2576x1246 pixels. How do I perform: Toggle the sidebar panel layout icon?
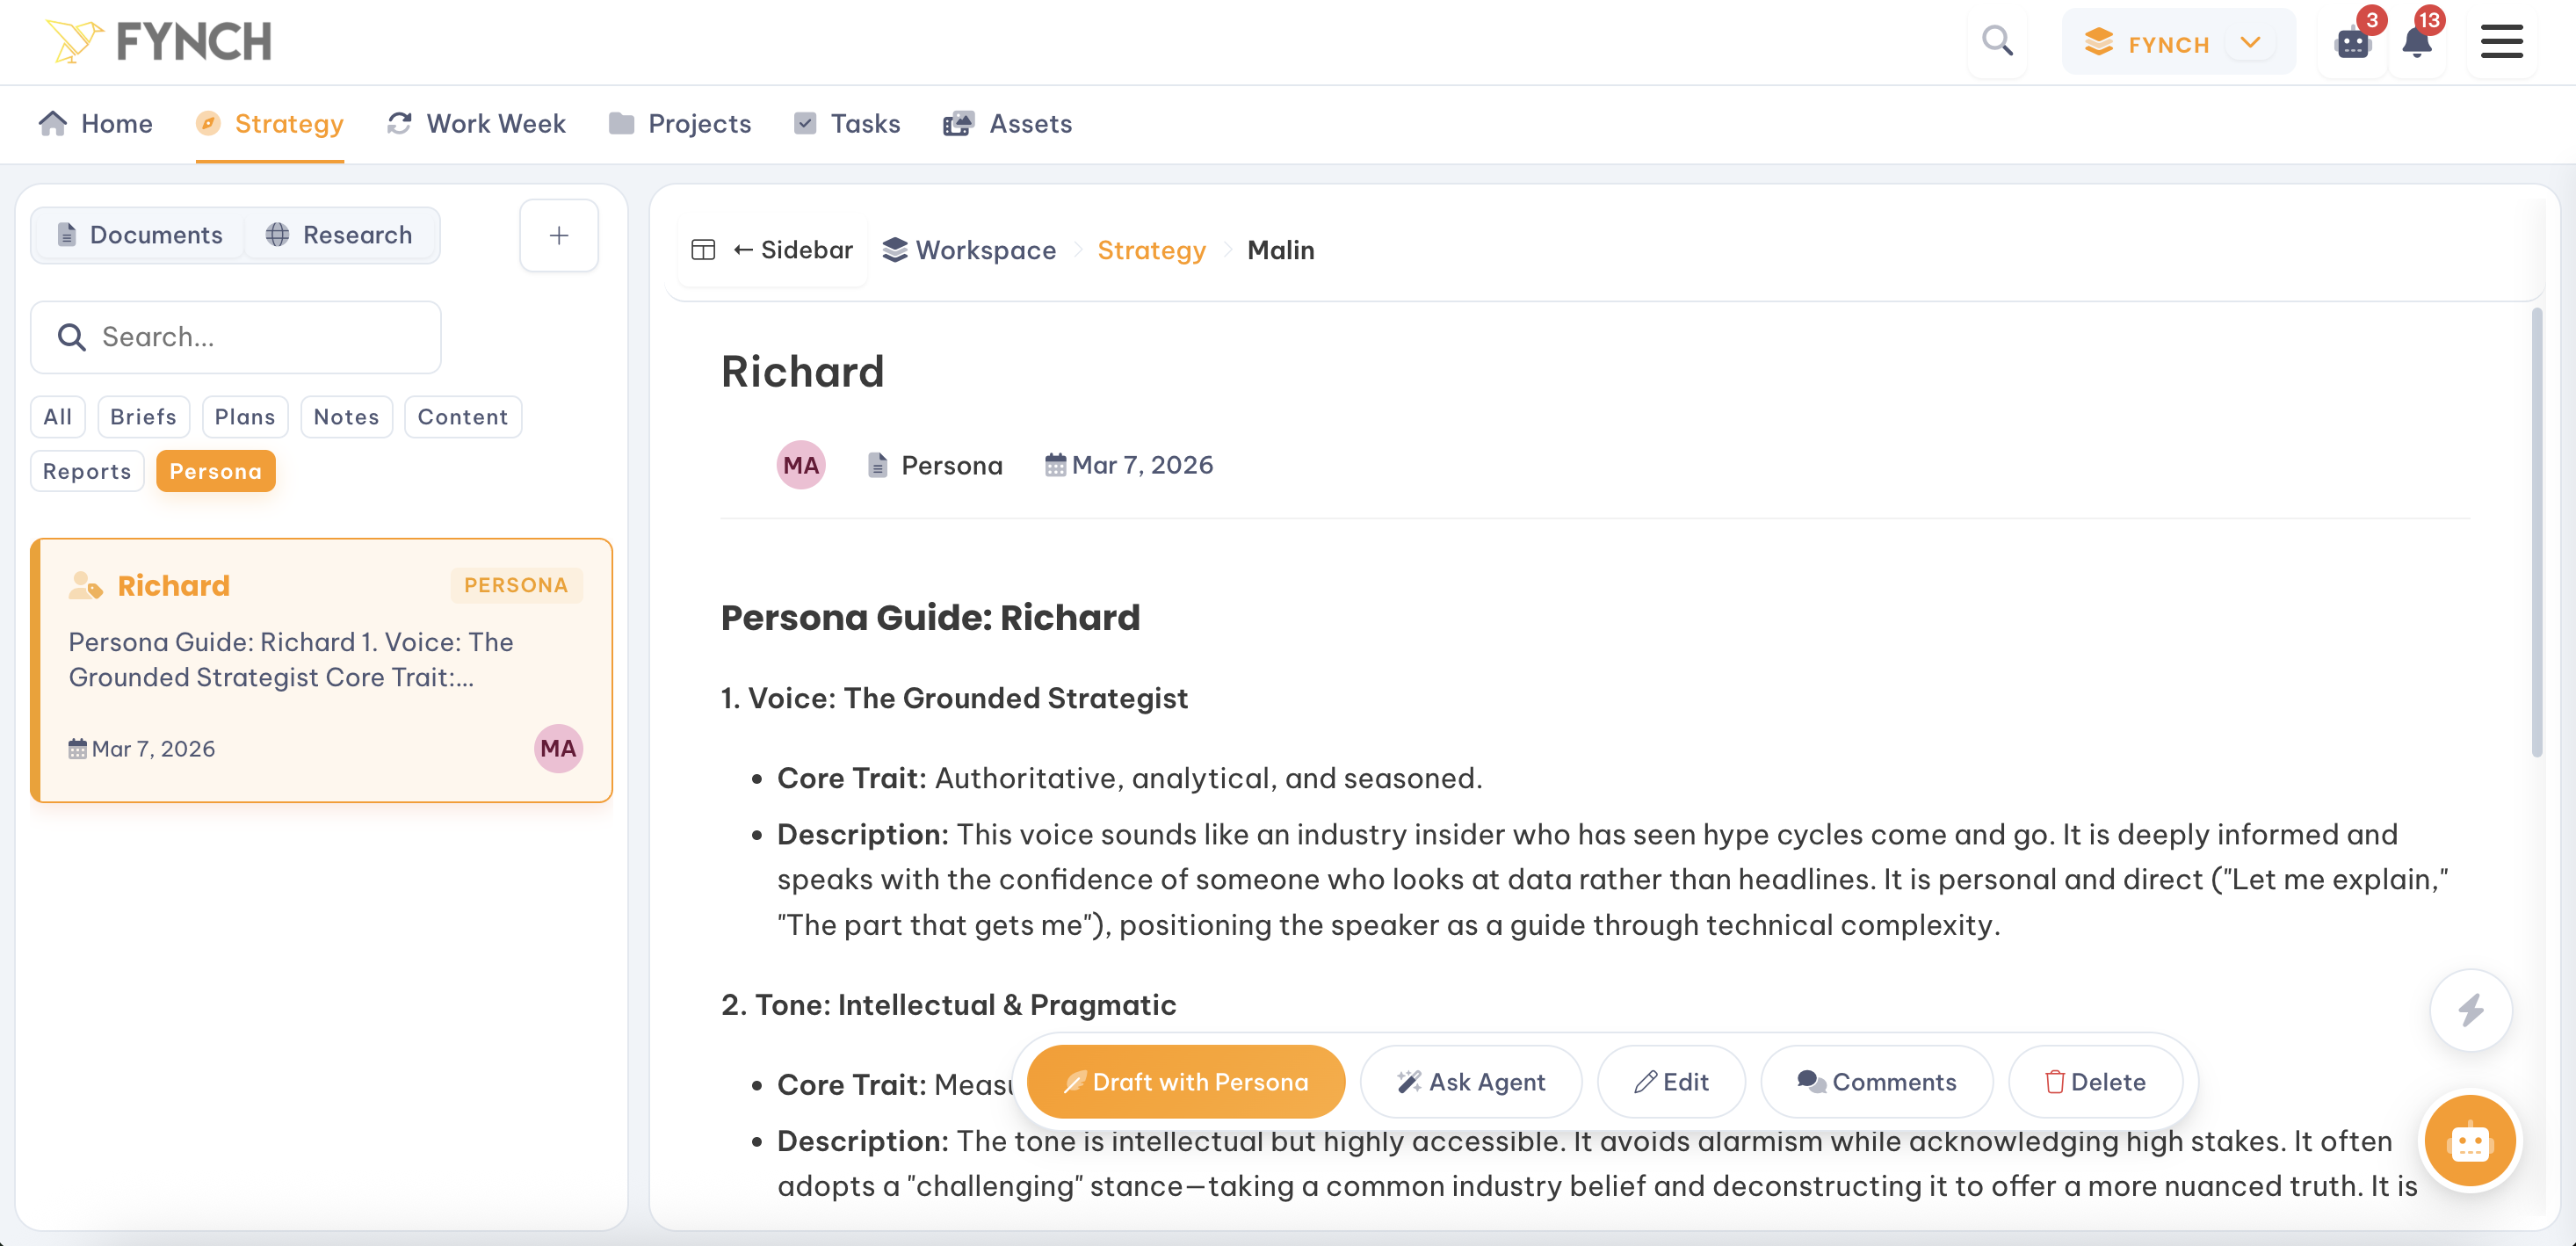pos(703,250)
